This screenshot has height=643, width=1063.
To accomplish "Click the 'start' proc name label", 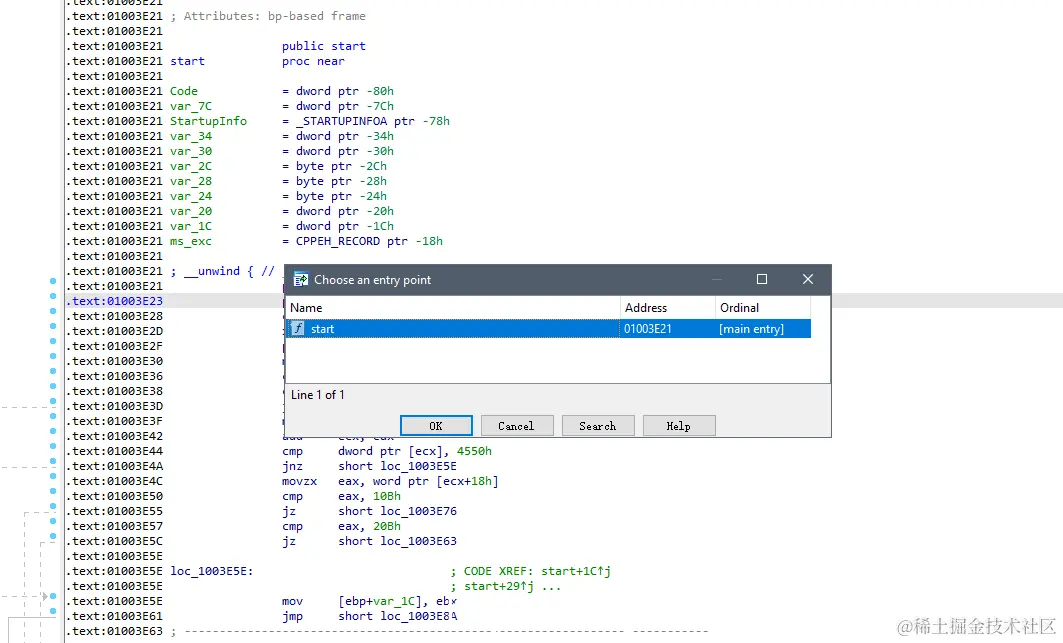I will click(x=187, y=61).
